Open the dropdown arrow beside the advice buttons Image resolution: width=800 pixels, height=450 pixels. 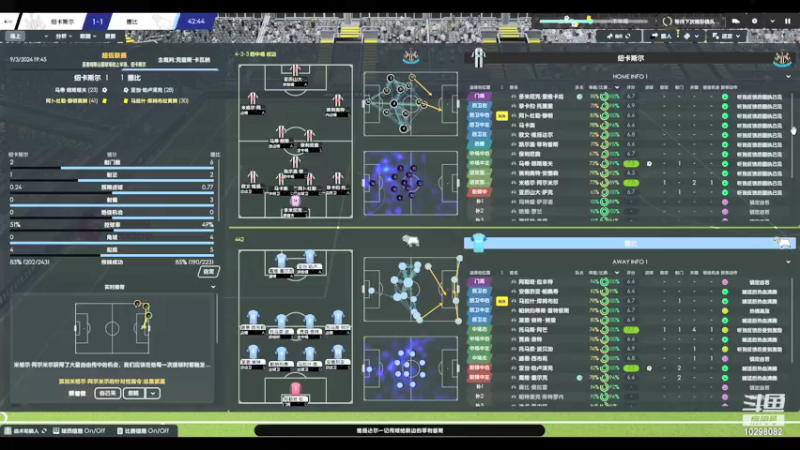[153, 393]
